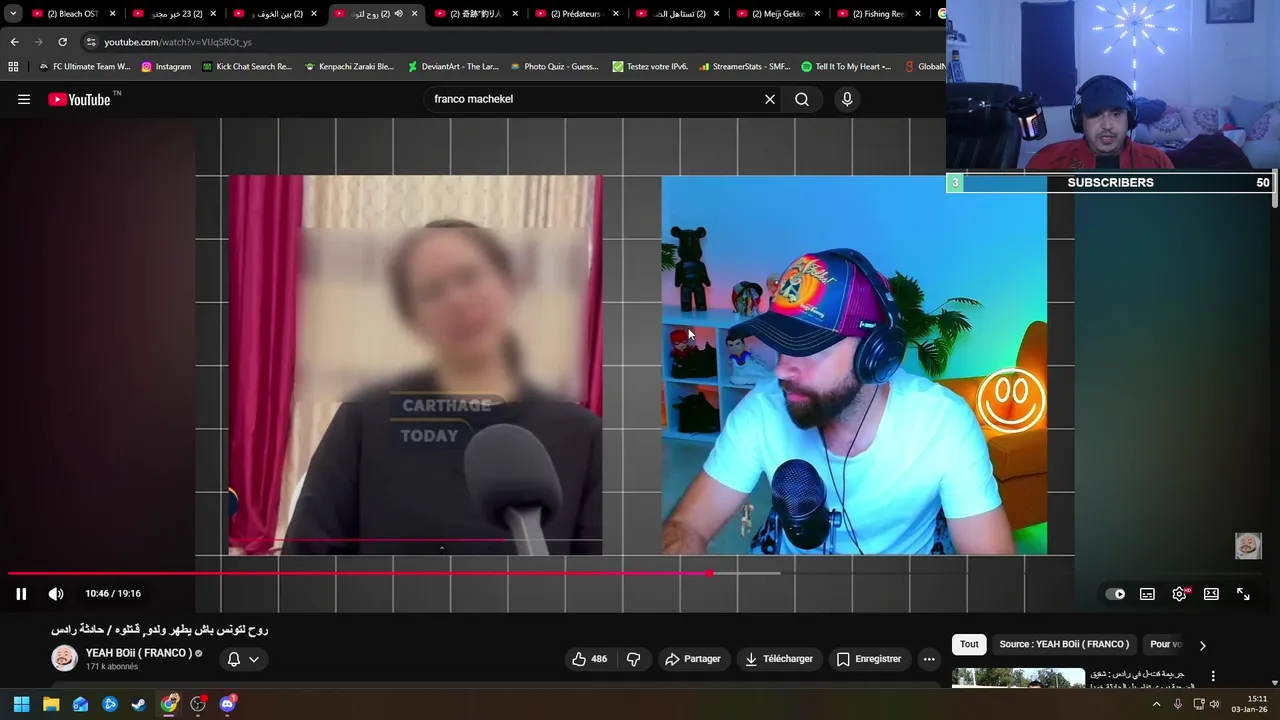The width and height of the screenshot is (1280, 720).
Task: Go forward in browser
Action: tap(38, 42)
